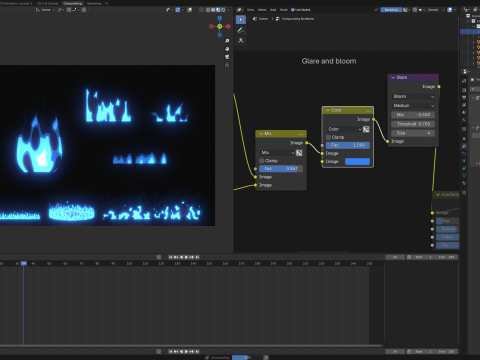Collapse the Glare node
This screenshot has height=360, width=480.
393,77
